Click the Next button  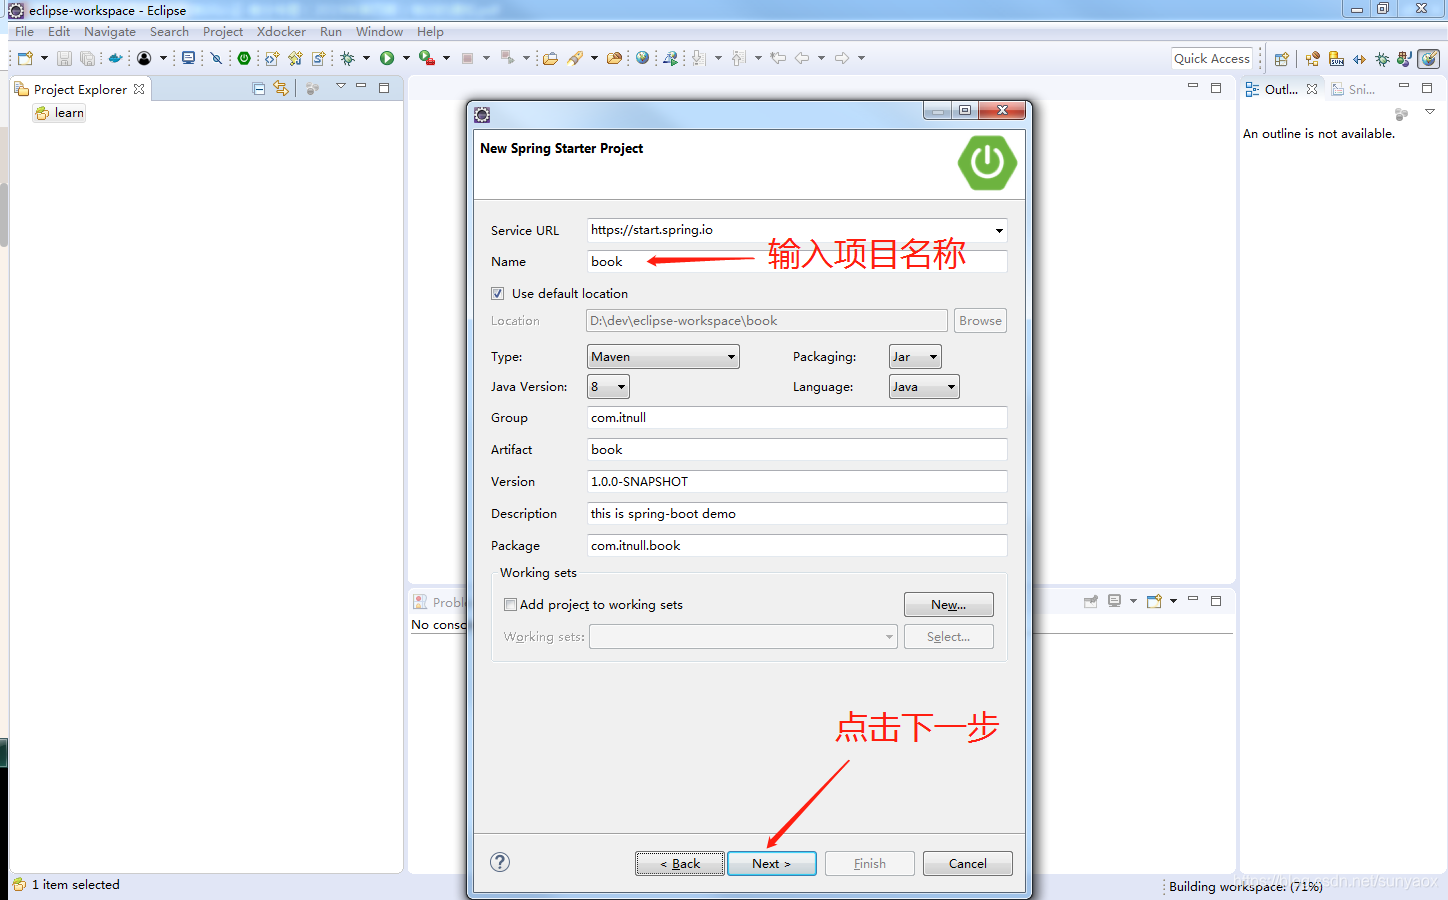point(771,863)
